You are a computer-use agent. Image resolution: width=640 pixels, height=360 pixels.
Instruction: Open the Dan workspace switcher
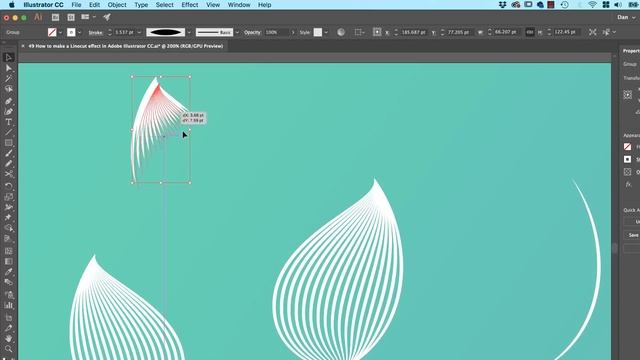click(x=627, y=17)
